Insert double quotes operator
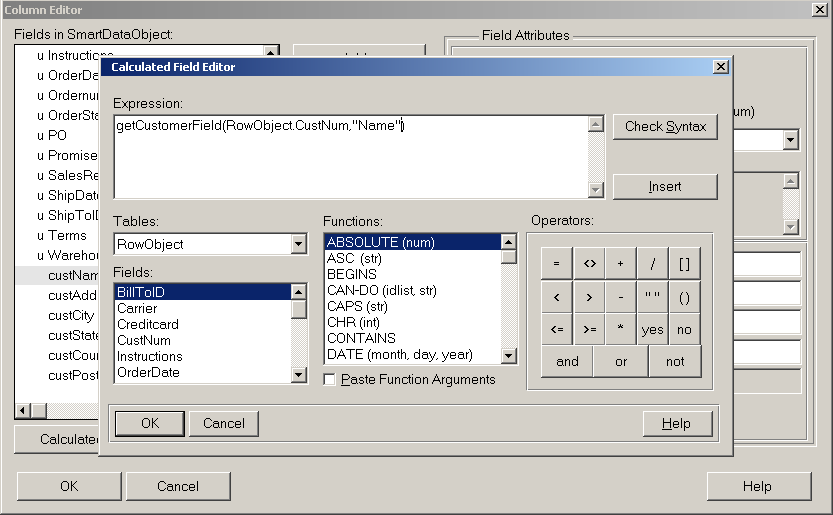 (x=653, y=297)
